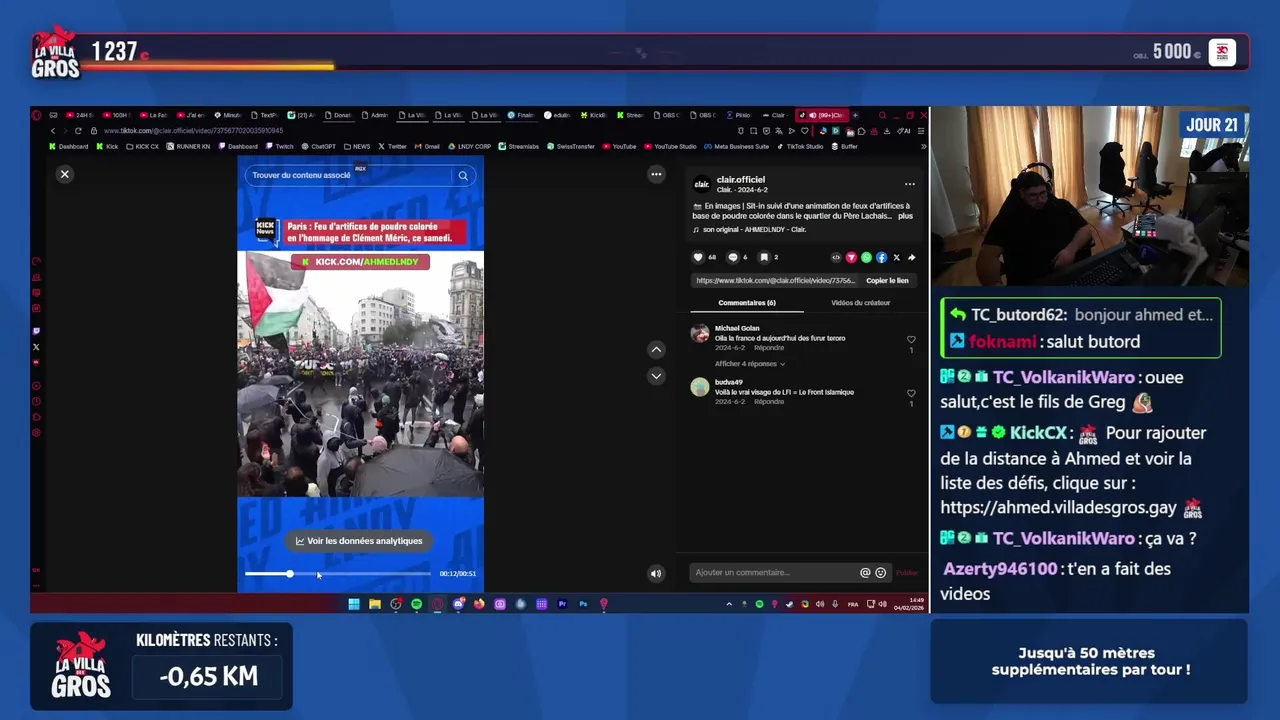Image resolution: width=1280 pixels, height=720 pixels.
Task: Reply to Michael Golan's comment
Action: click(769, 348)
